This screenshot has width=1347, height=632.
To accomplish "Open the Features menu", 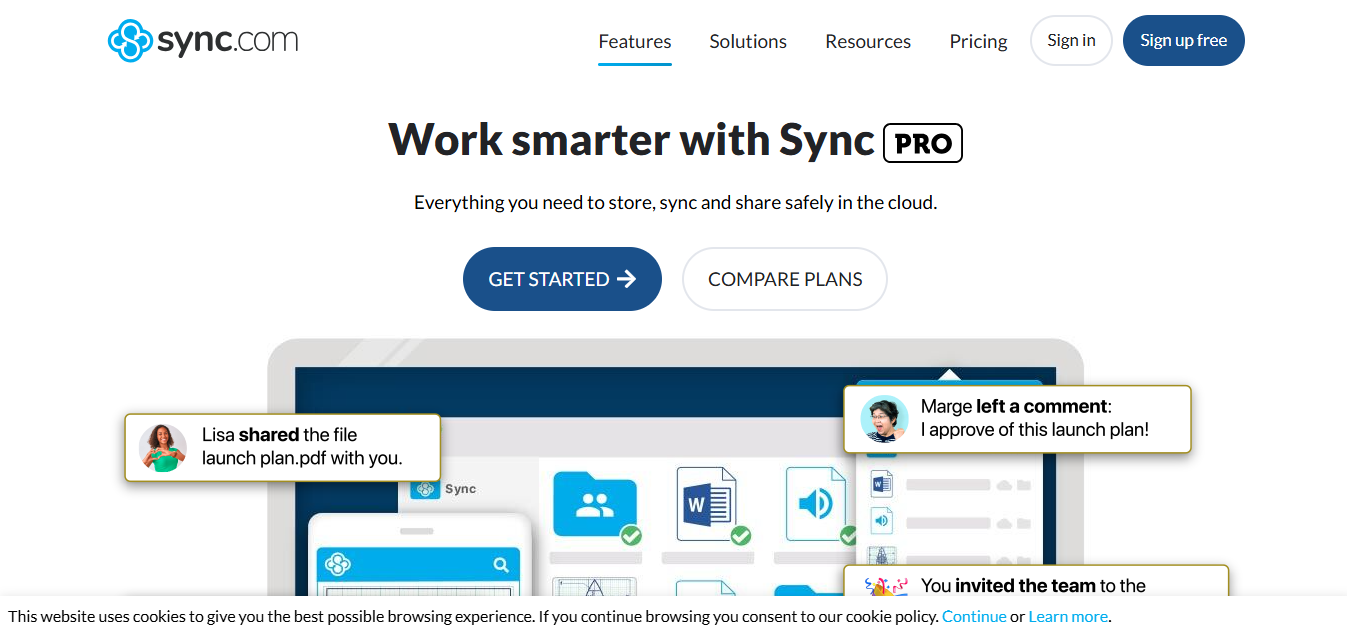I will point(635,41).
